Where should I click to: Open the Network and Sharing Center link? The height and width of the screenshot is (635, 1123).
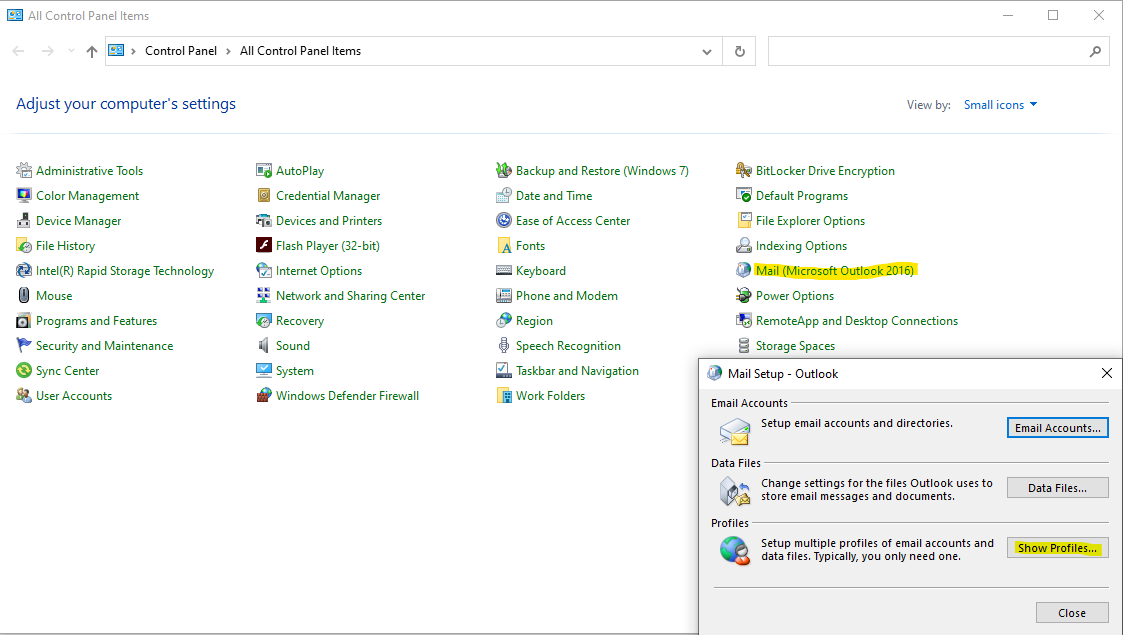350,296
